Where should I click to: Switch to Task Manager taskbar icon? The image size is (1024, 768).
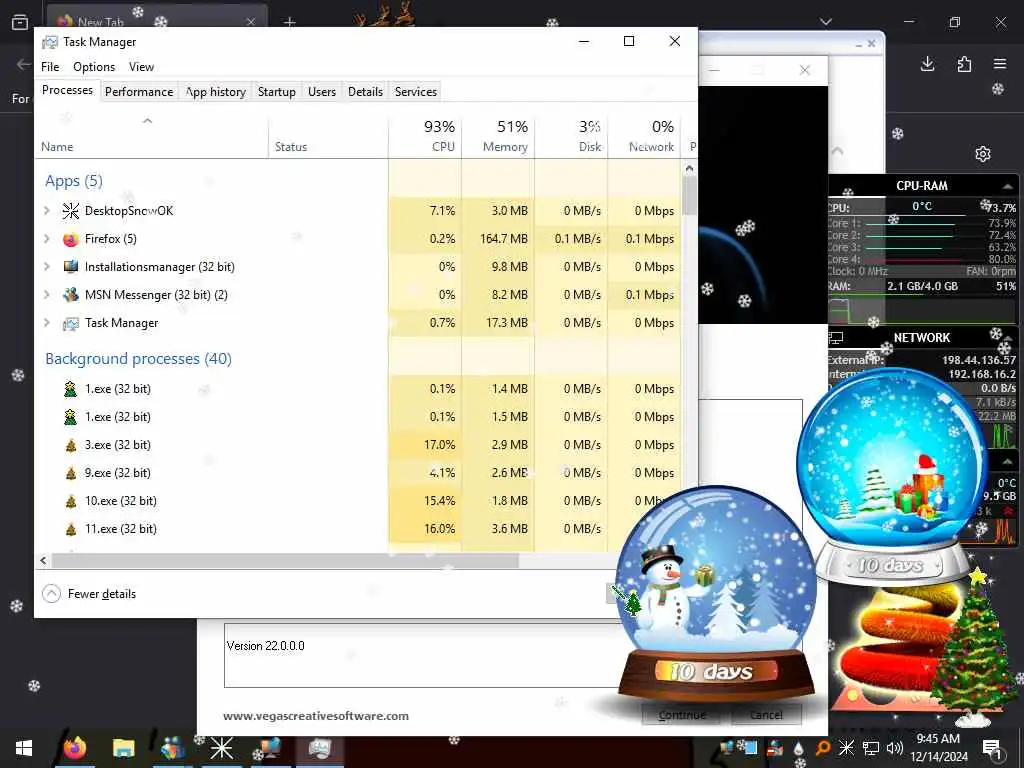(319, 748)
